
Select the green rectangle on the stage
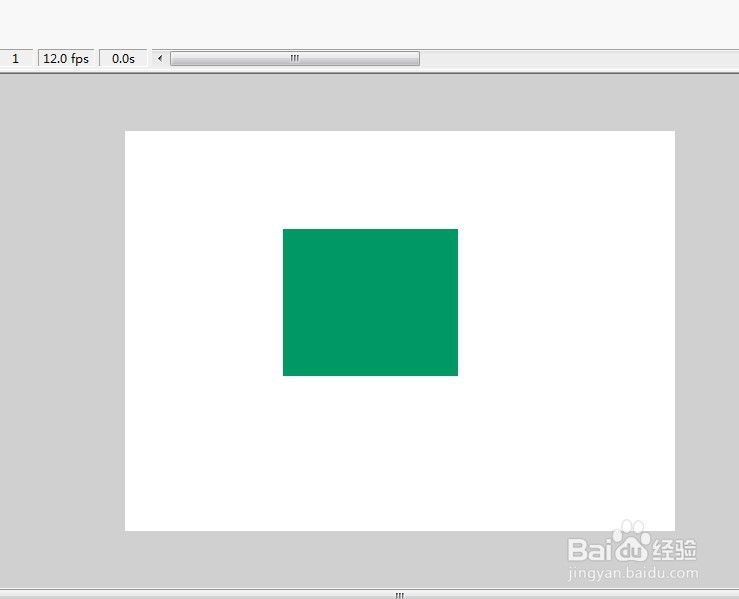pyautogui.click(x=370, y=302)
